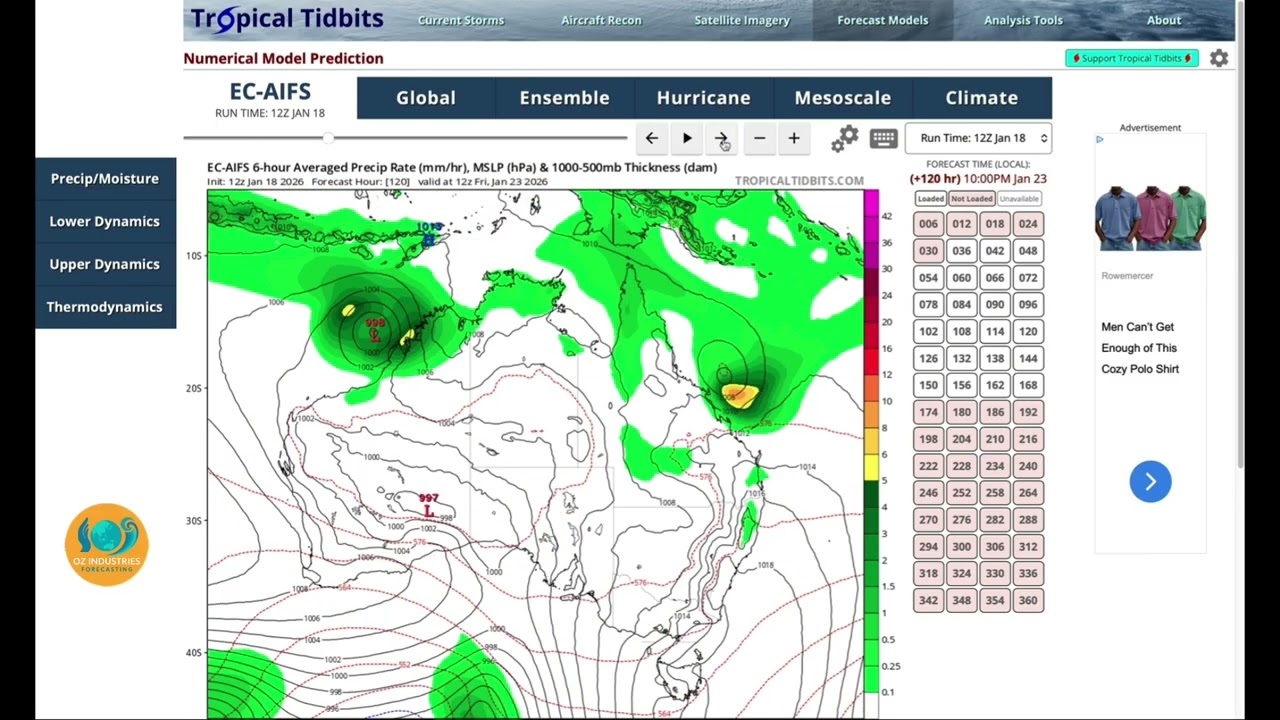Open animation settings gears icon
The width and height of the screenshot is (1280, 720).
(845, 139)
